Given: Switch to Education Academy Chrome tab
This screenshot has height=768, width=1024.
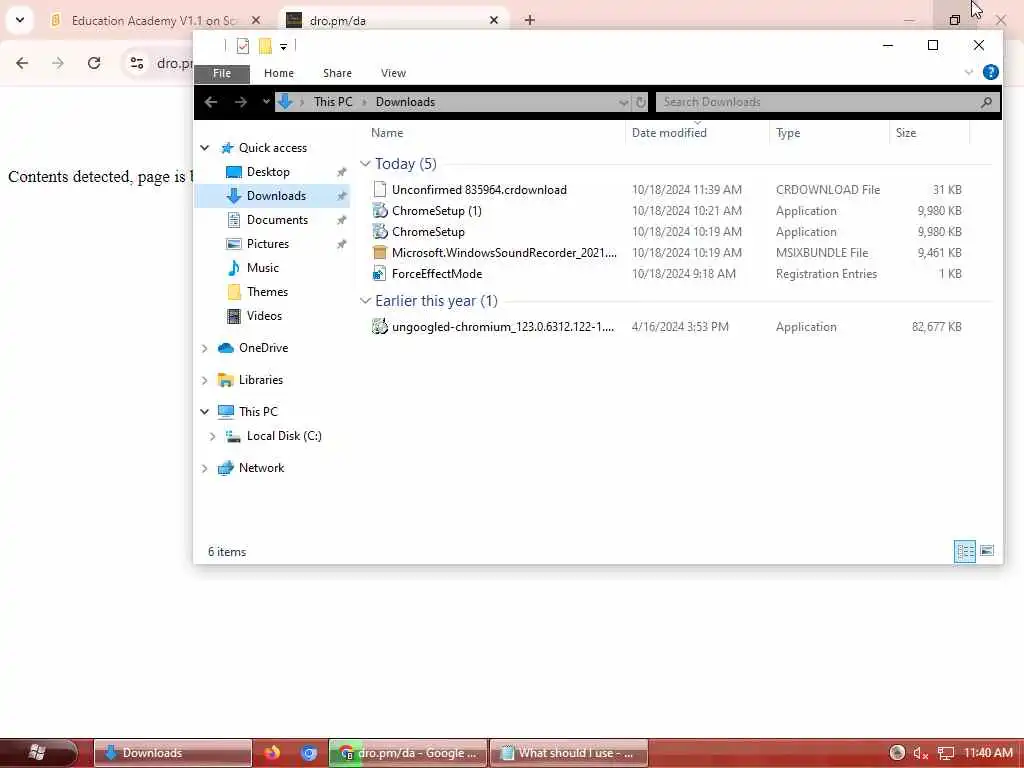Looking at the screenshot, I should tap(154, 21).
